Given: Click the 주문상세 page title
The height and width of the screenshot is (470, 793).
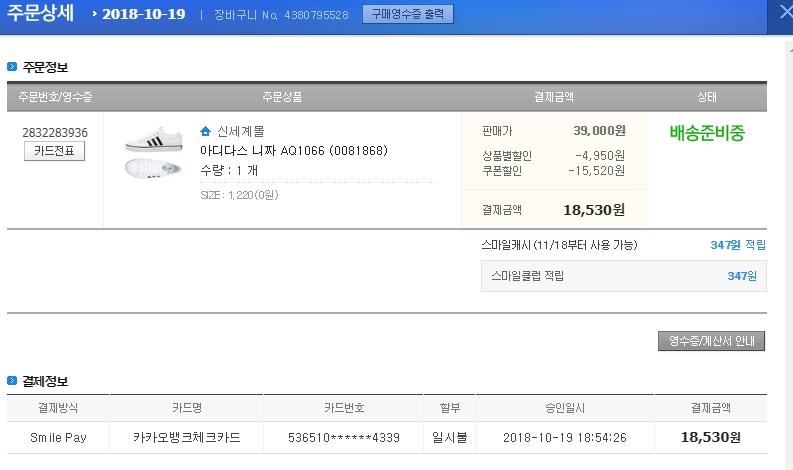Looking at the screenshot, I should click(x=40, y=14).
